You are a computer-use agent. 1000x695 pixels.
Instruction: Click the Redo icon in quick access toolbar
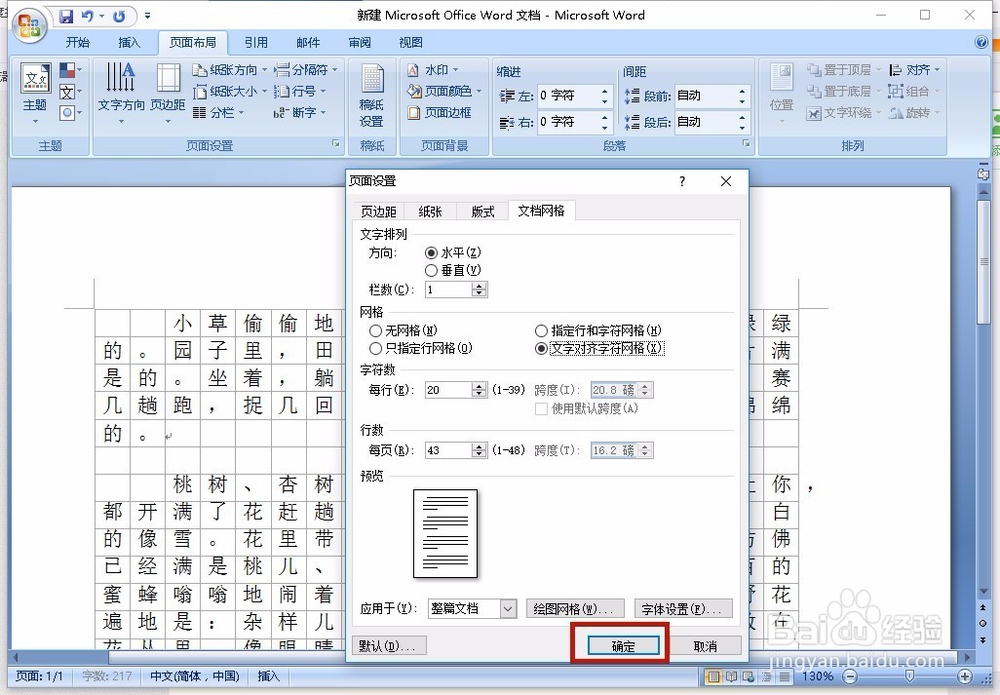pyautogui.click(x=119, y=16)
